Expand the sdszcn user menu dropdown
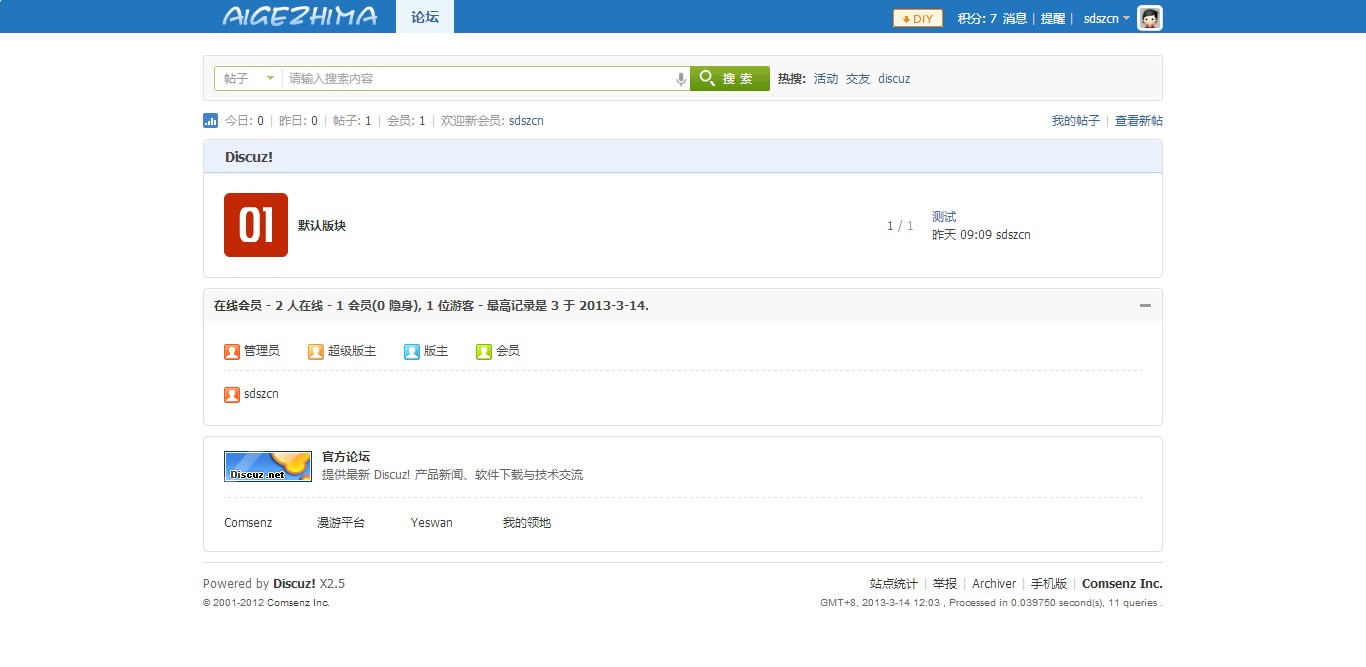 1107,19
